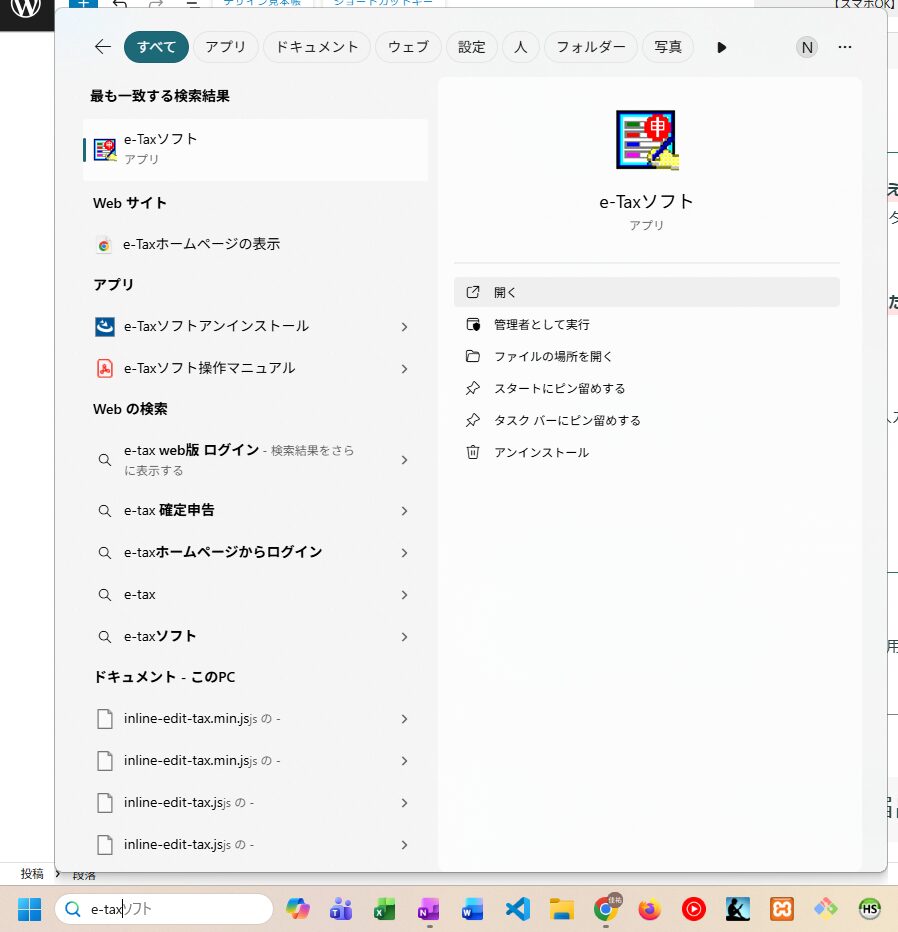Image resolution: width=898 pixels, height=932 pixels.
Task: Open the Windows Start button
Action: [x=30, y=909]
